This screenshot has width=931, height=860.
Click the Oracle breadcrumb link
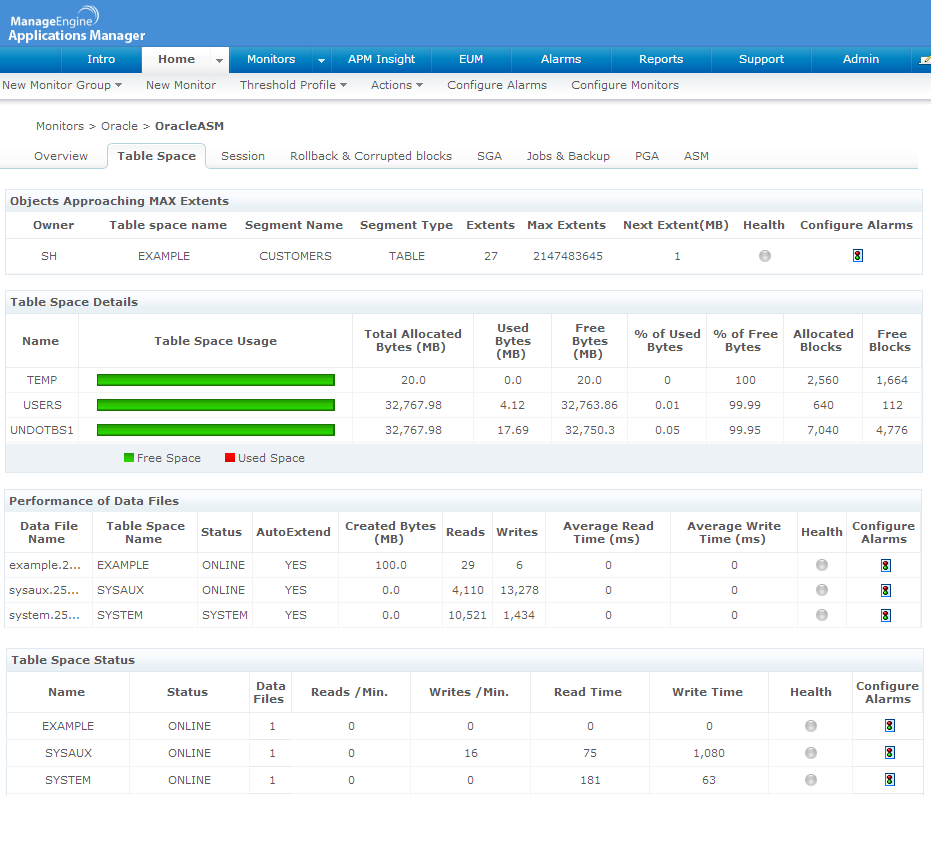click(x=119, y=127)
